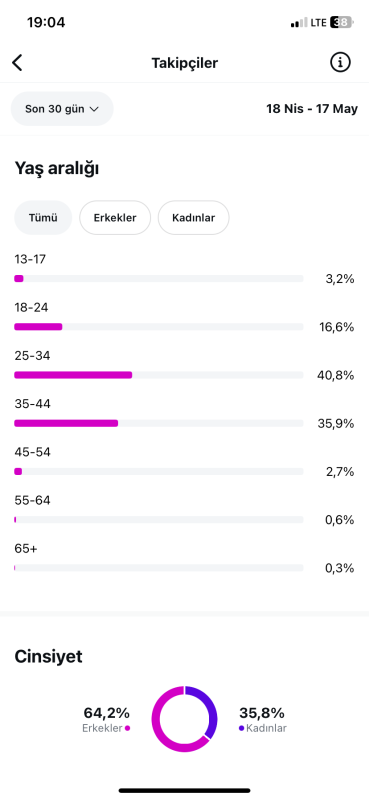Tap the battery indicator icon
Screen dimensions: 369x800
[342, 22]
